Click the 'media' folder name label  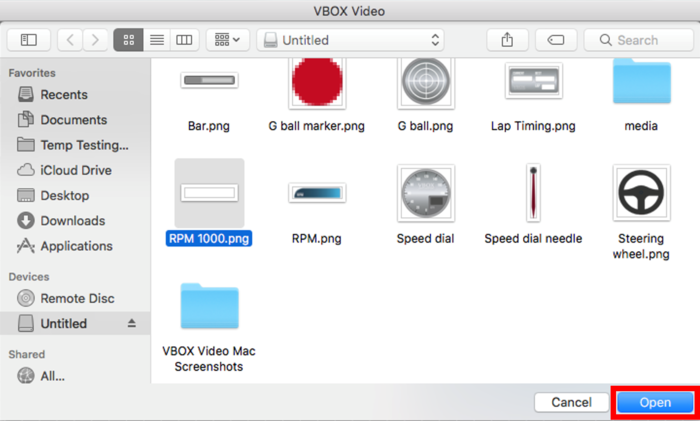pos(641,126)
